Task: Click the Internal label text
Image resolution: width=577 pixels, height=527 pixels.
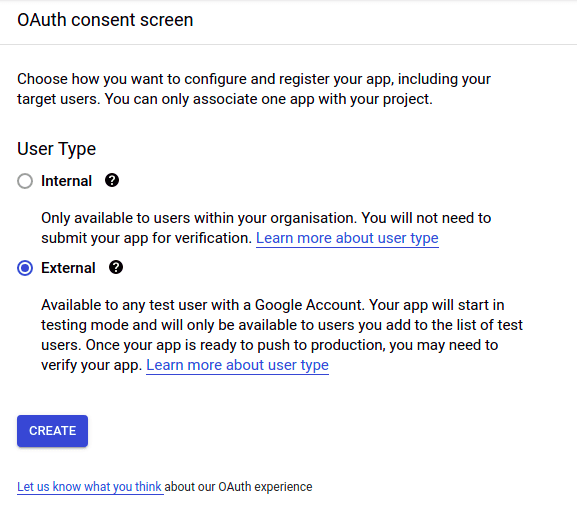Action: pos(66,181)
